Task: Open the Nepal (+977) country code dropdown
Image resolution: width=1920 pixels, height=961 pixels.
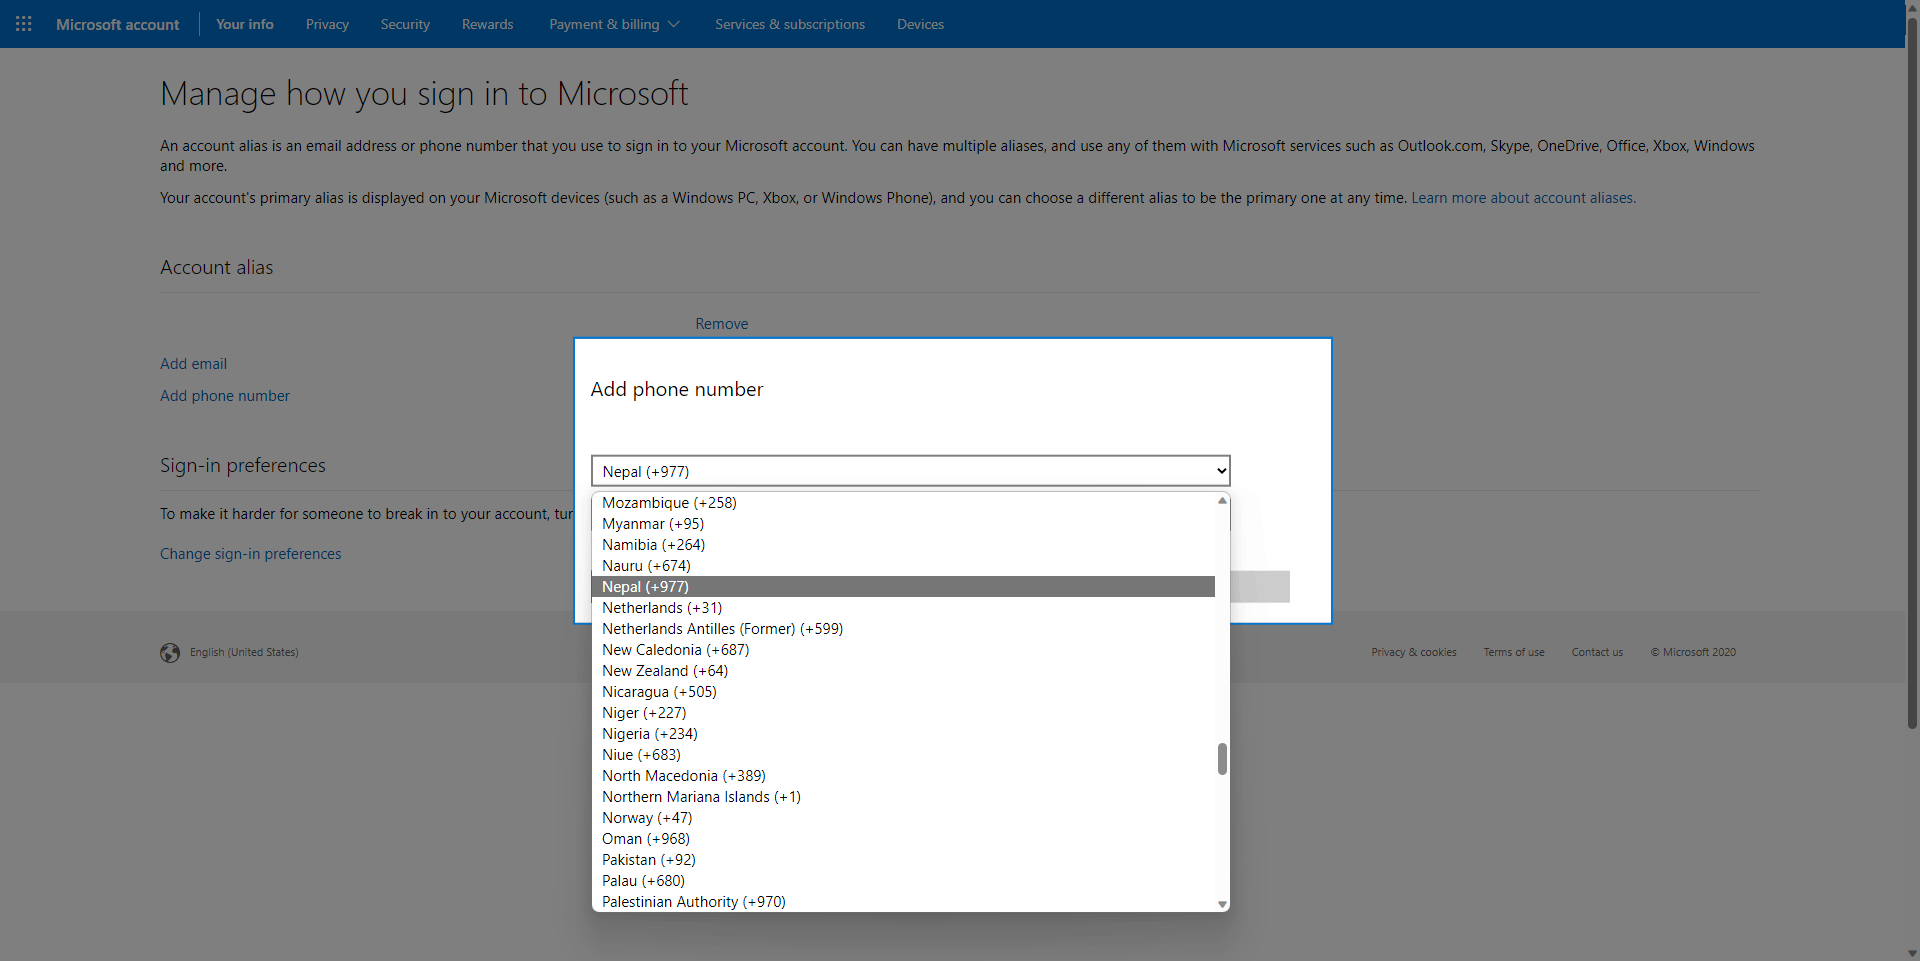Action: click(x=910, y=471)
